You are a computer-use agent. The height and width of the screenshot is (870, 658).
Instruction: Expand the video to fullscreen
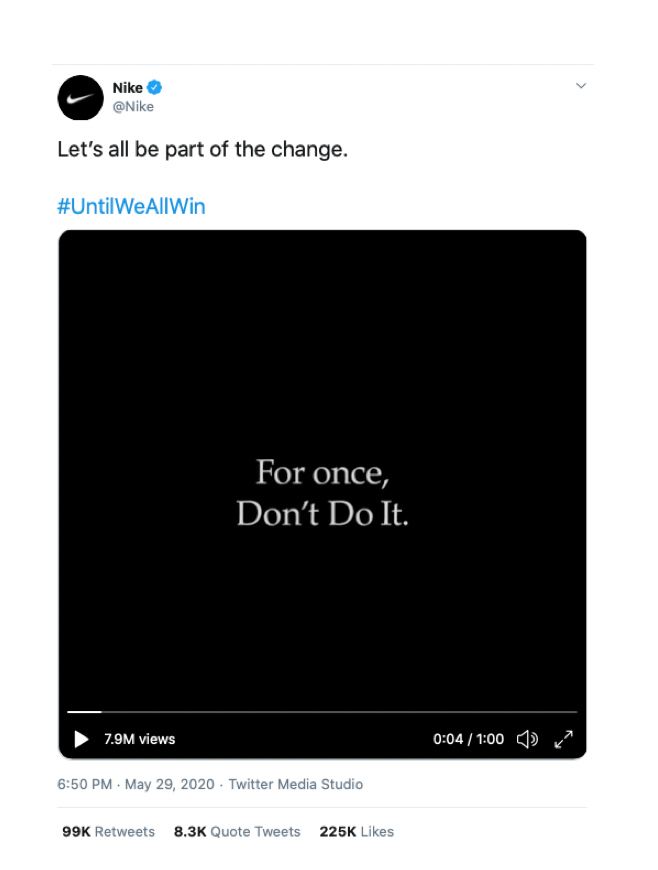564,739
